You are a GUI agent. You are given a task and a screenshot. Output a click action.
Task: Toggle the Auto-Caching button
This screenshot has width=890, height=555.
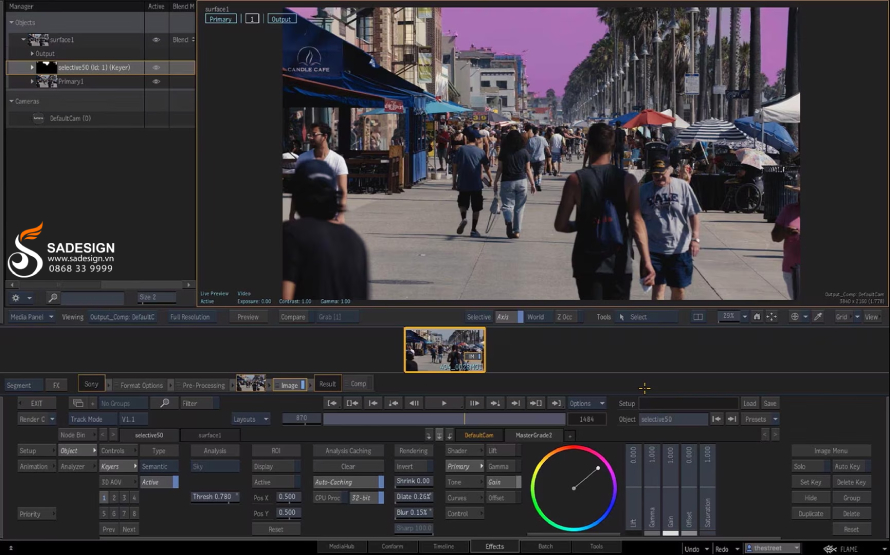tap(349, 482)
